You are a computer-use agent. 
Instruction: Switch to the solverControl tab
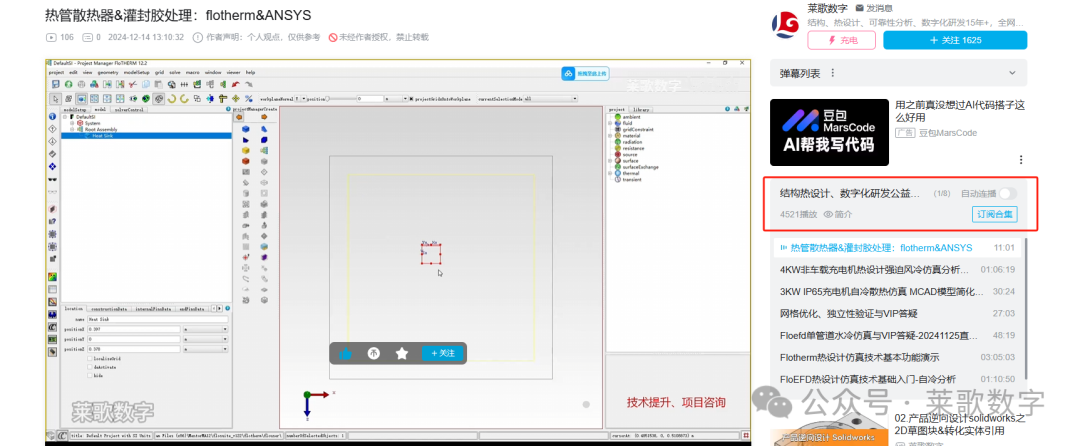coord(129,109)
